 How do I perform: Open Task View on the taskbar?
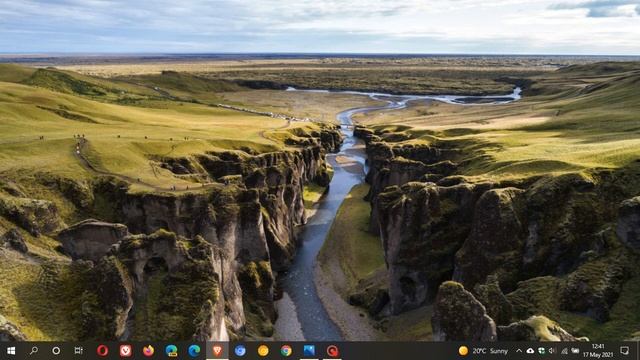click(x=78, y=351)
